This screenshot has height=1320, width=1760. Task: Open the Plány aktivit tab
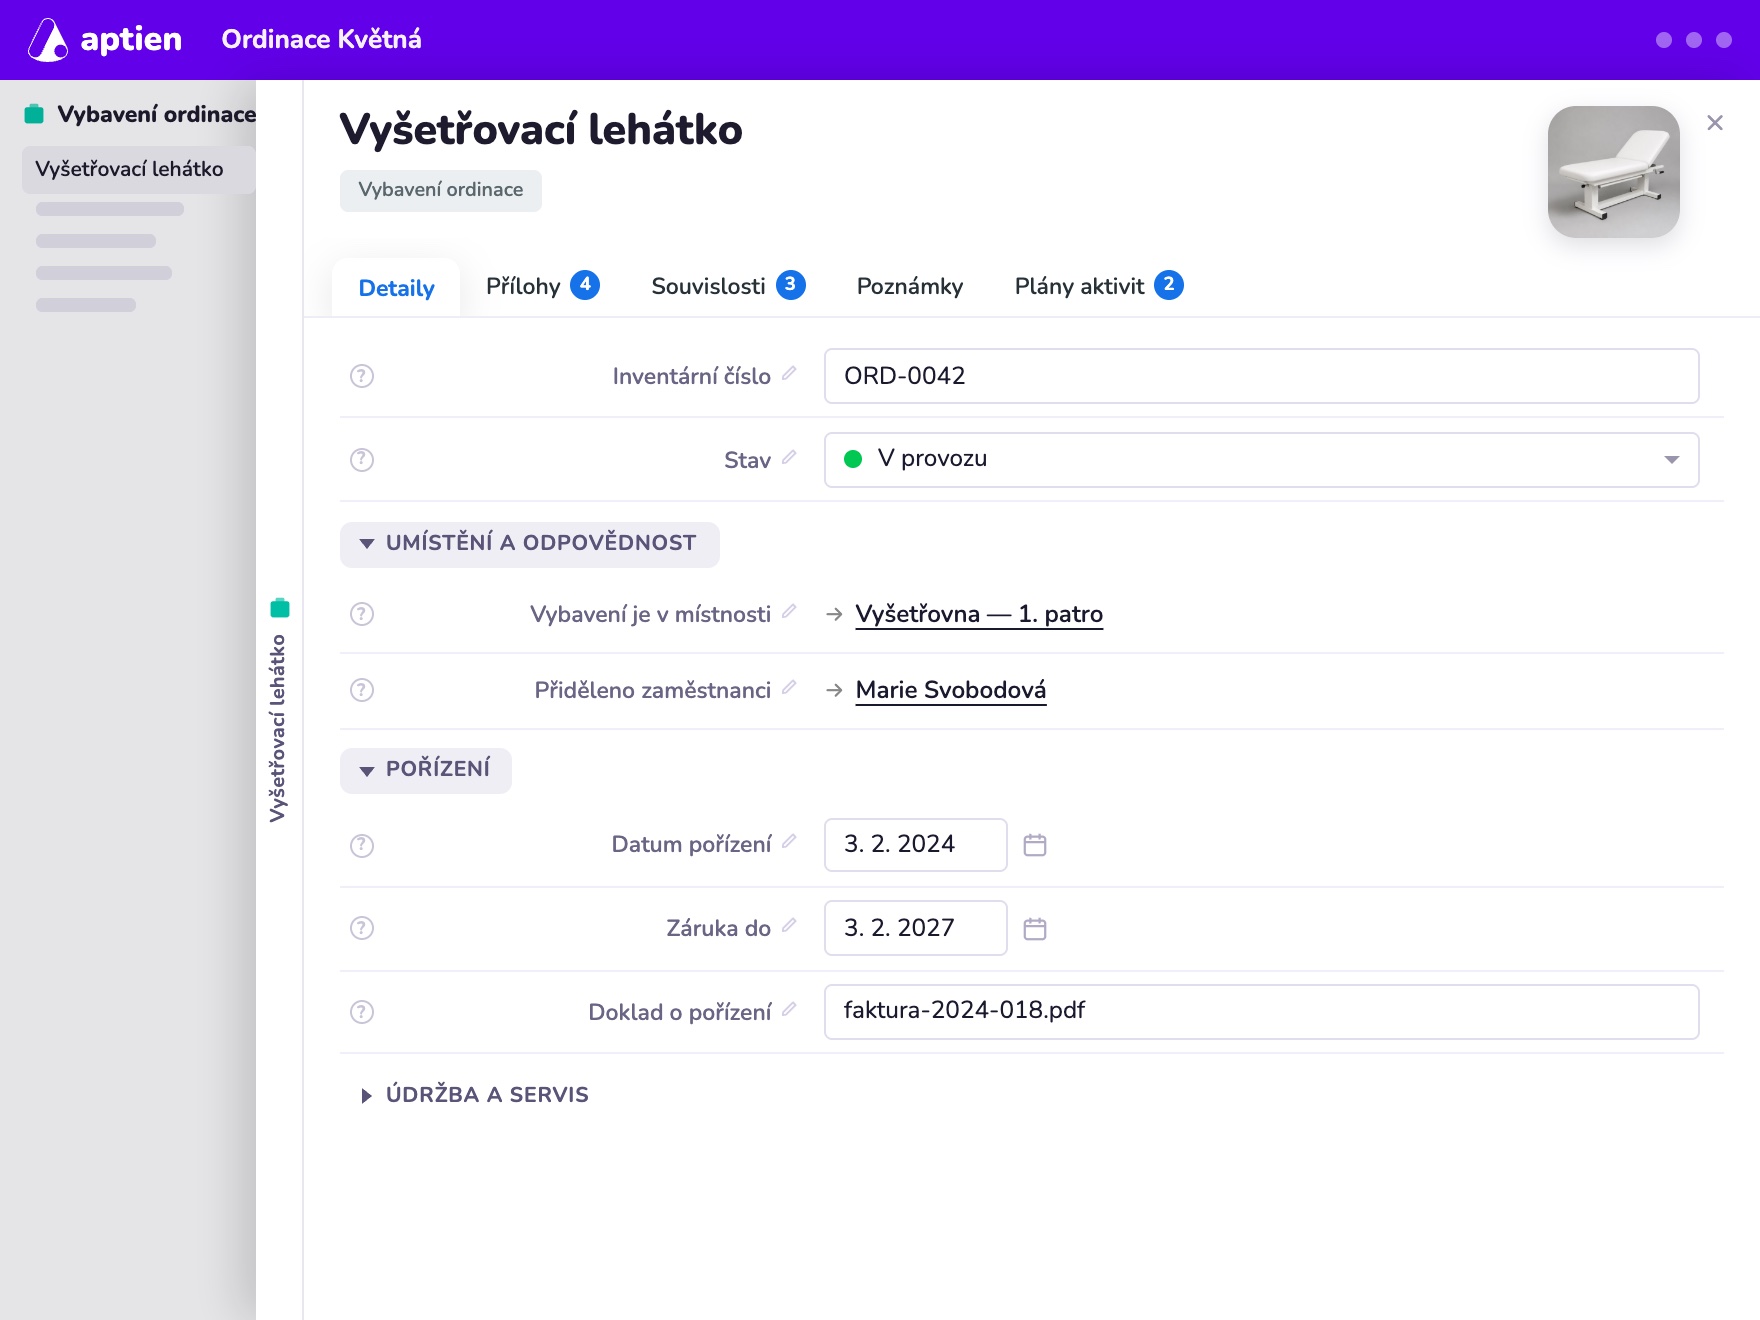1099,286
